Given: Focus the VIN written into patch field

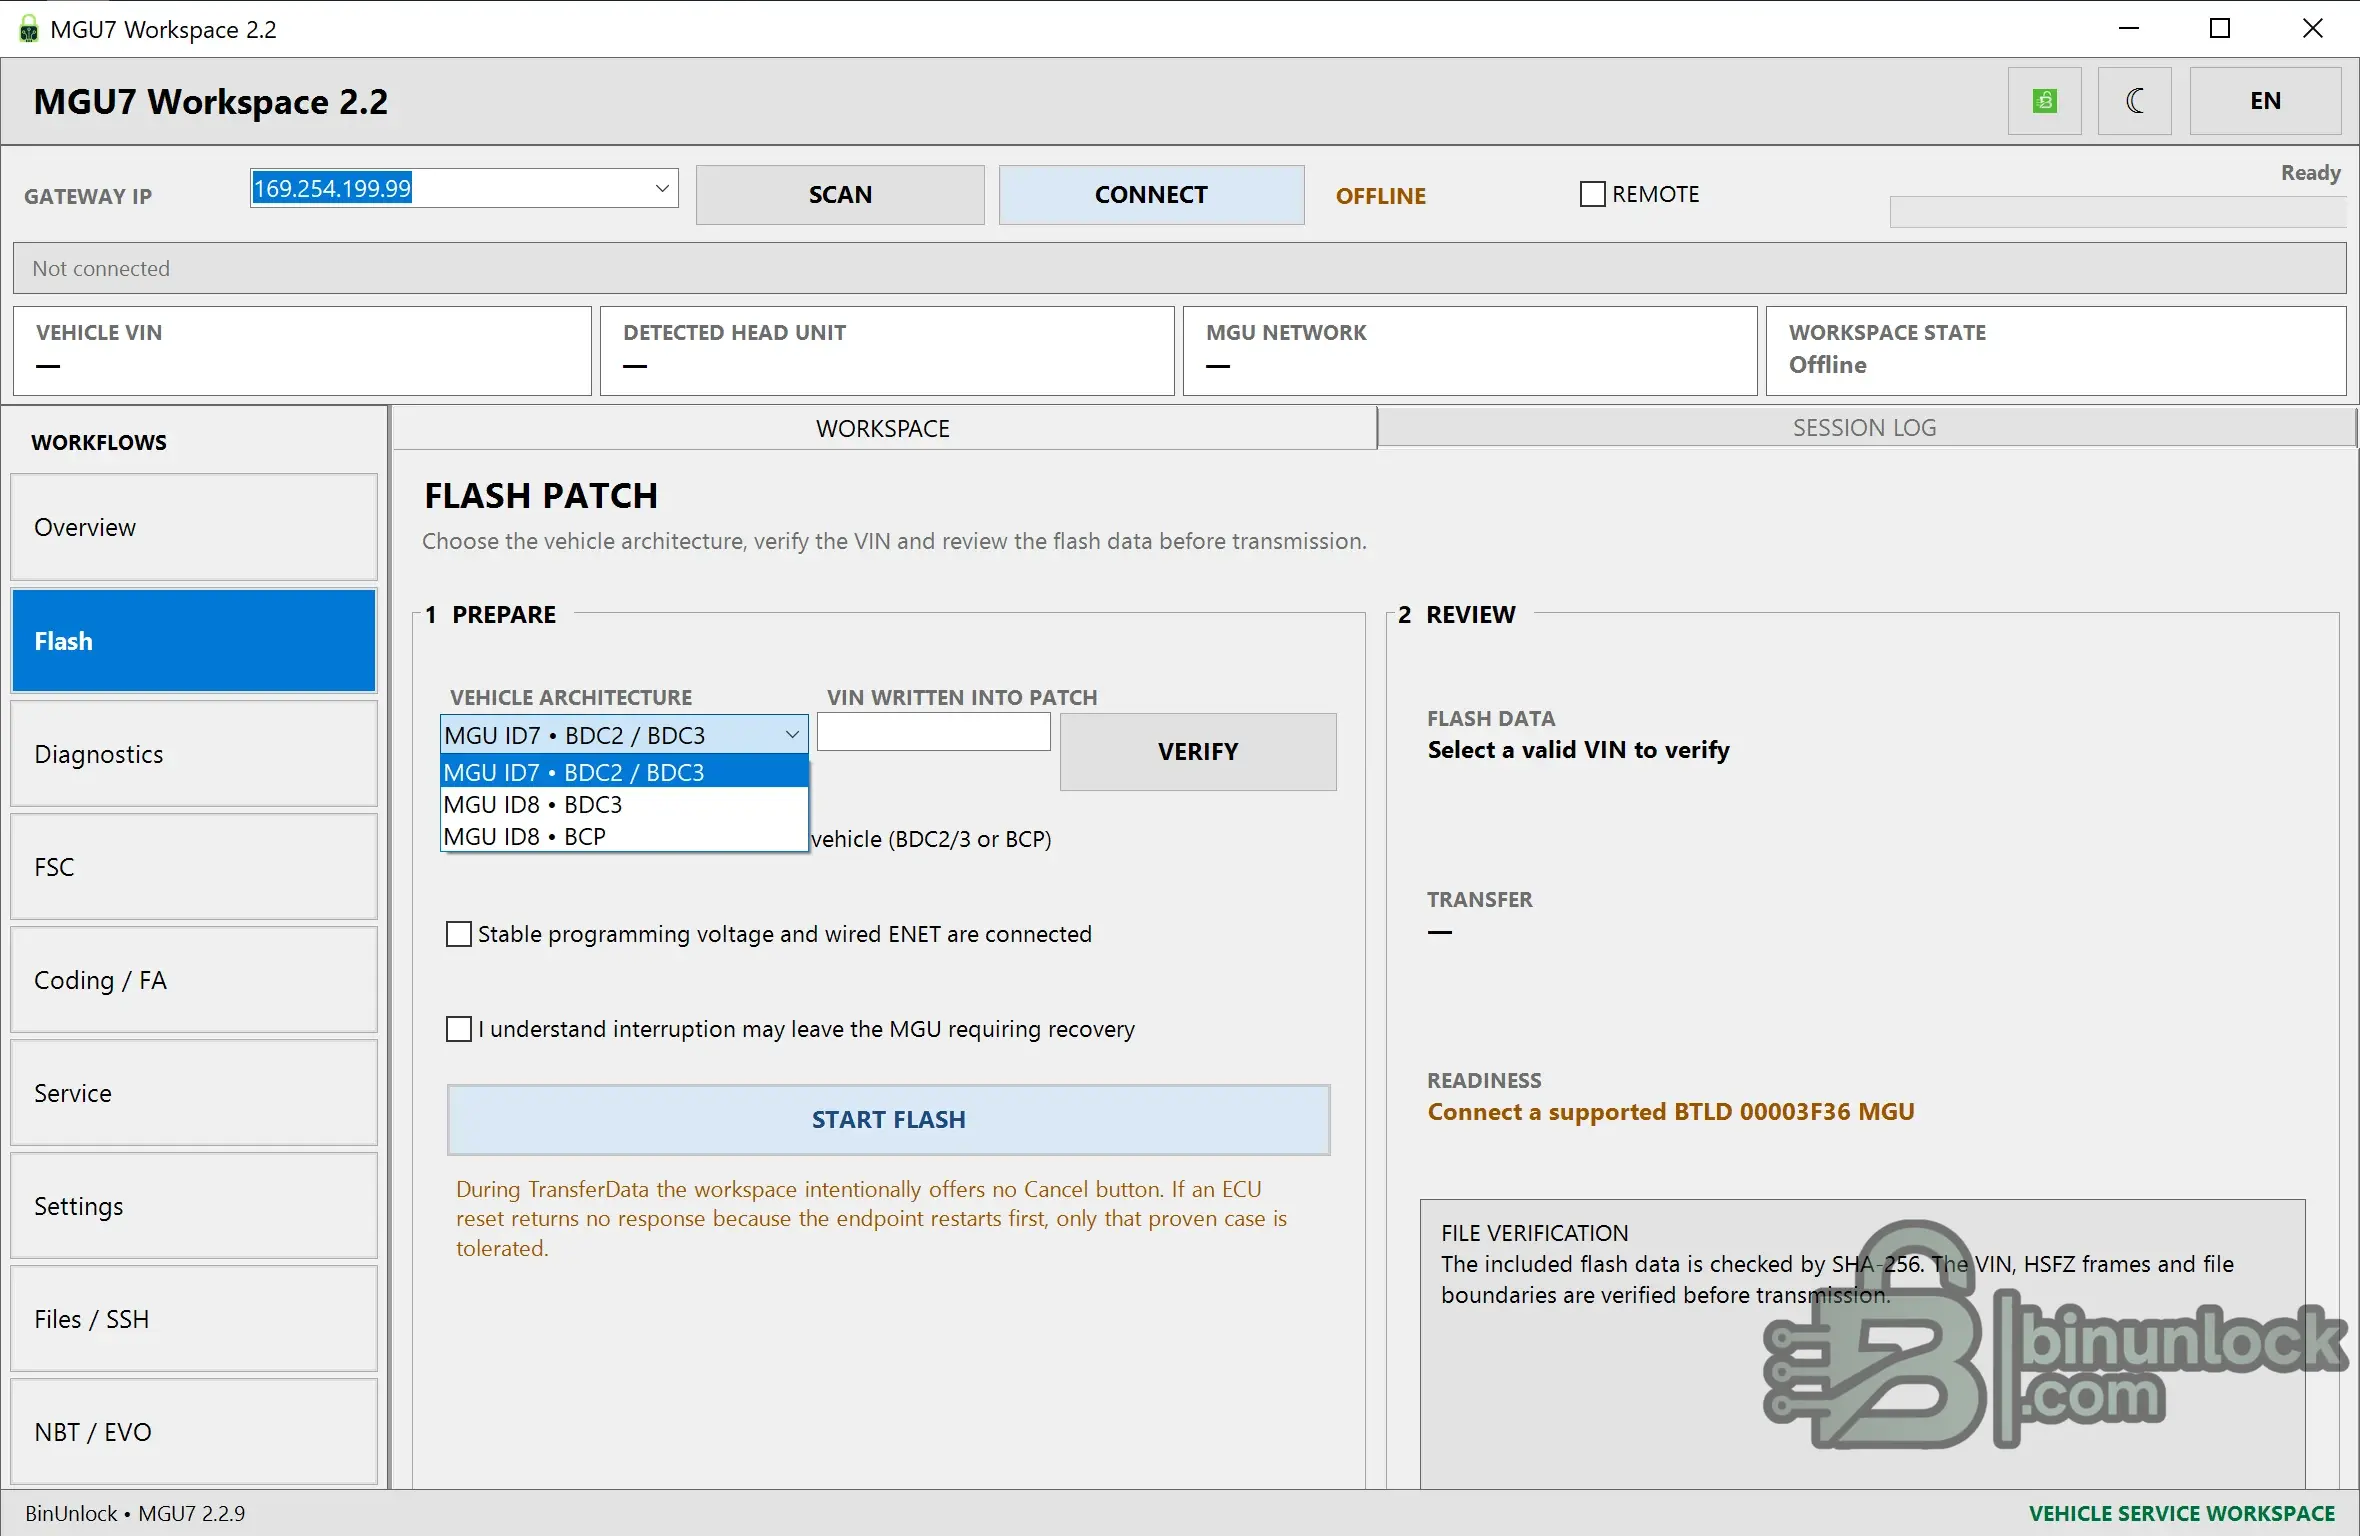Looking at the screenshot, I should click(934, 731).
